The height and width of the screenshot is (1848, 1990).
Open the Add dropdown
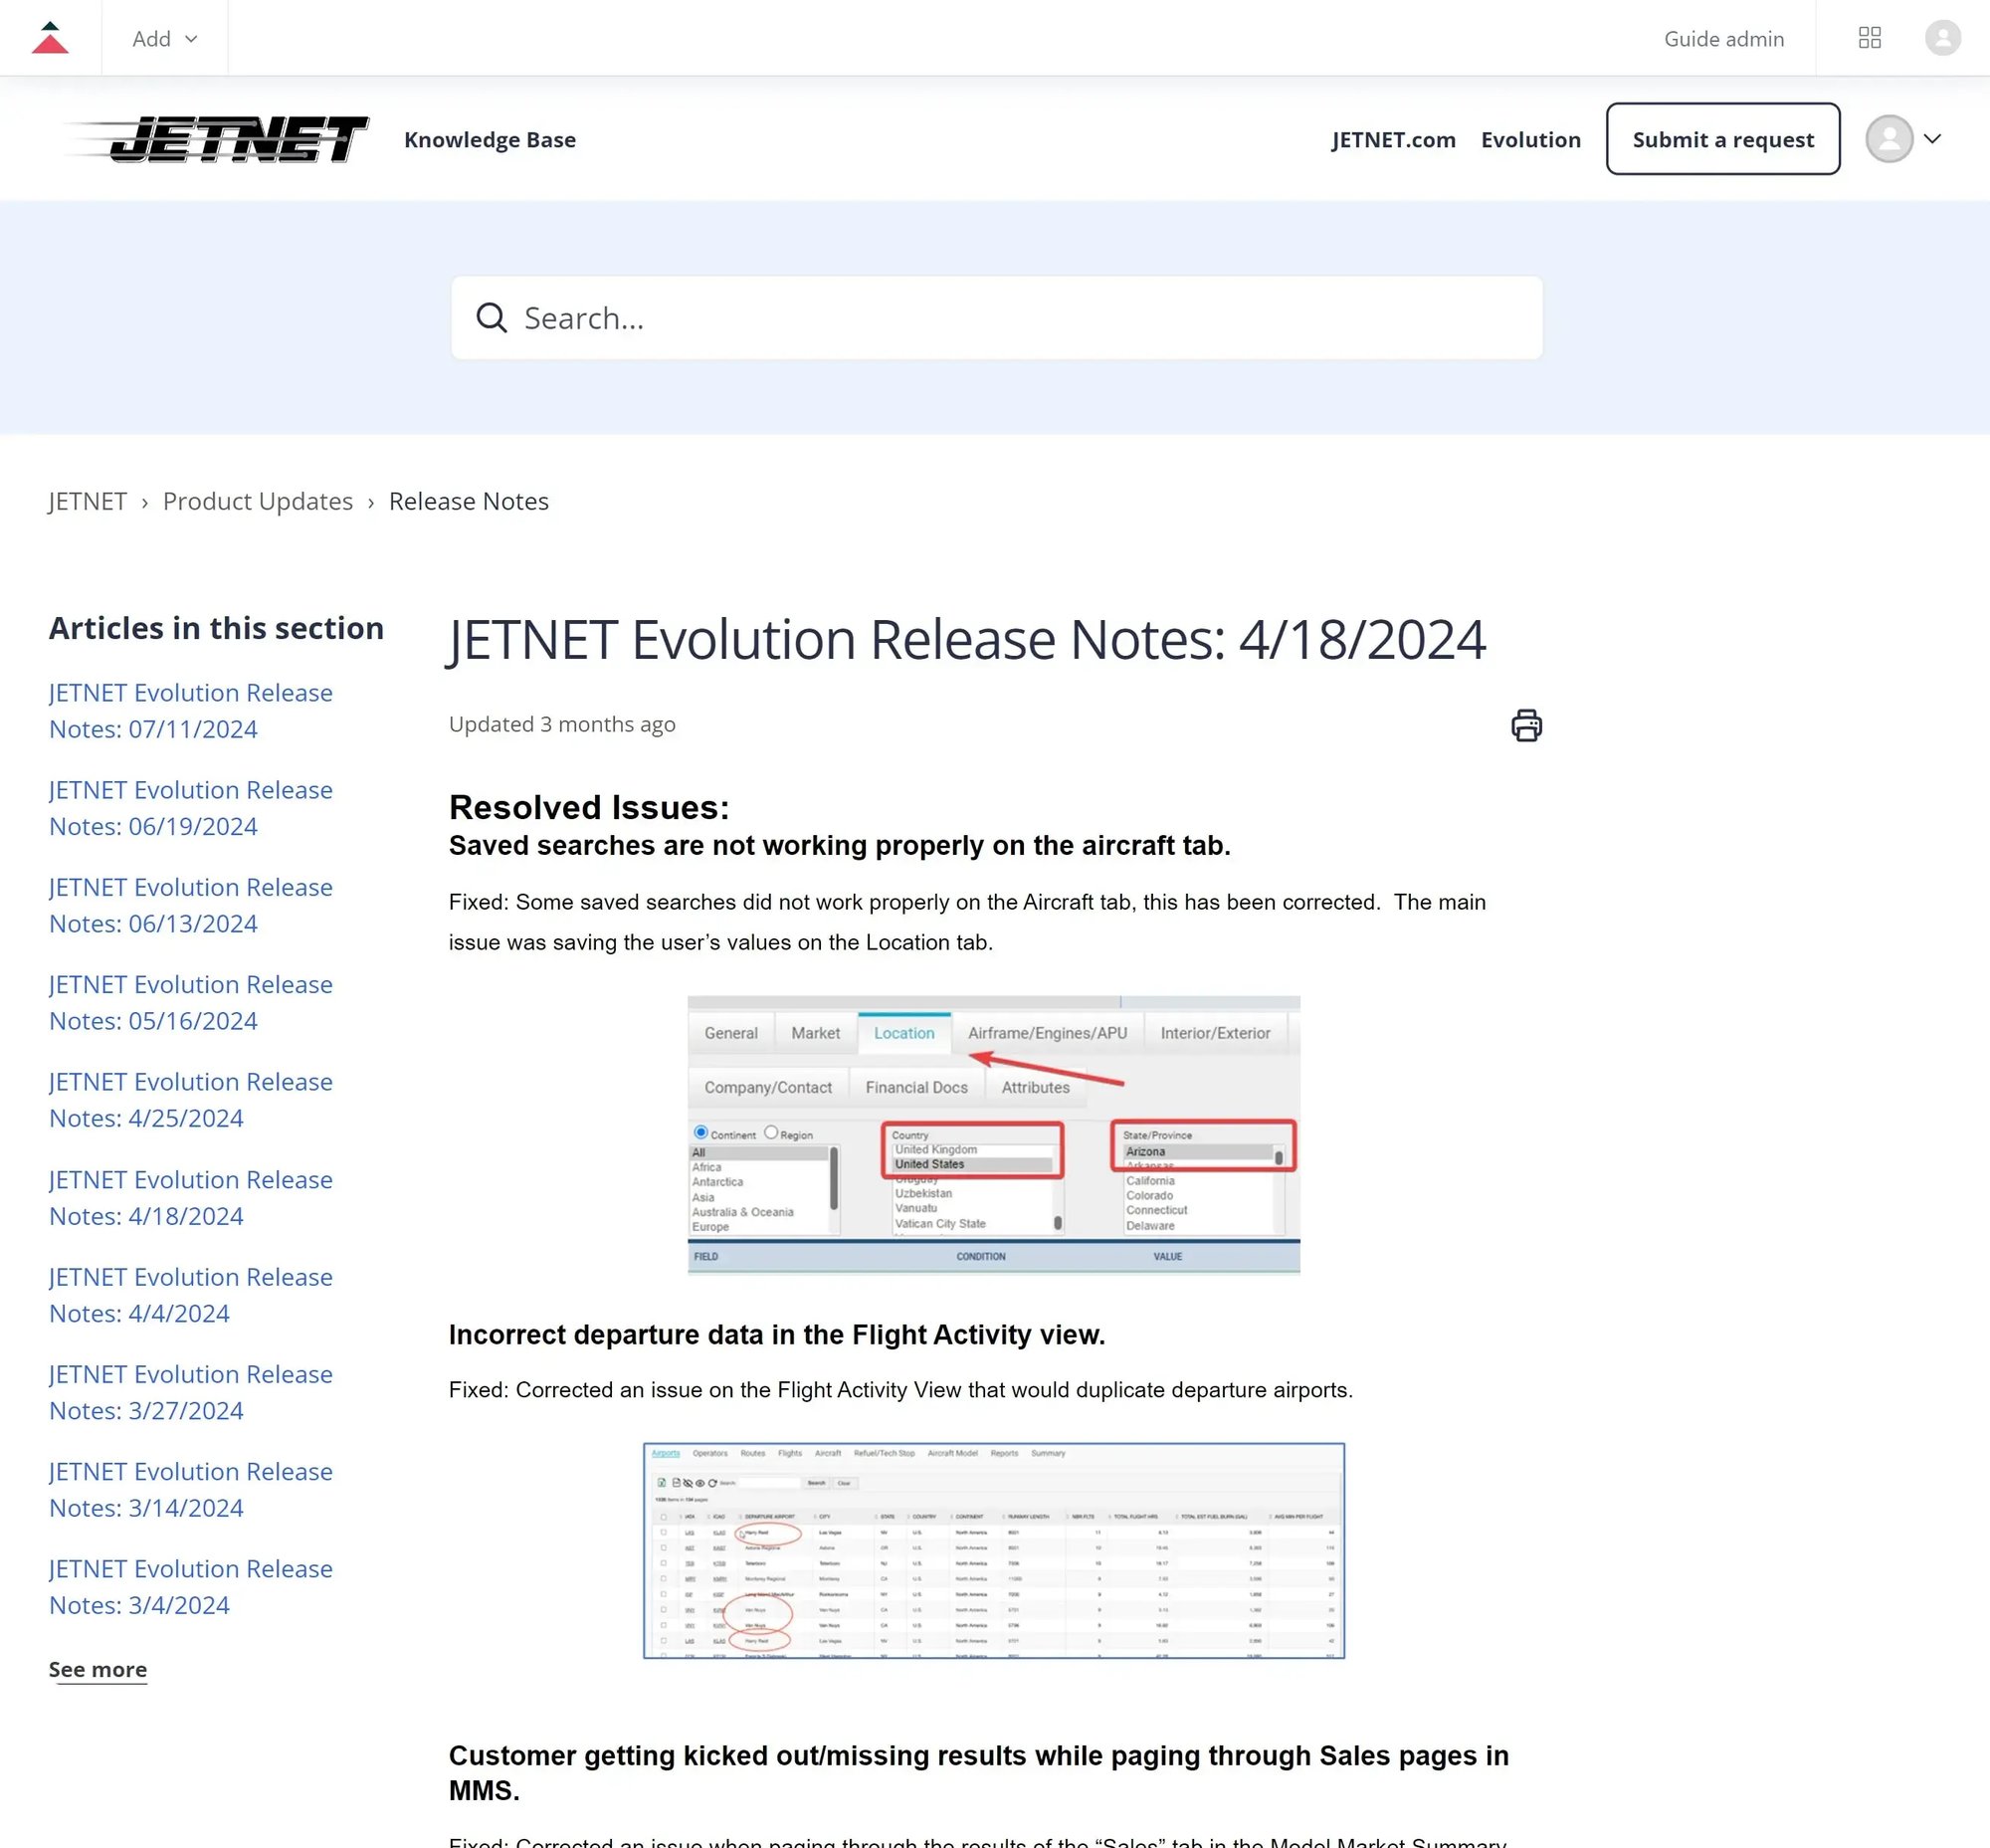pyautogui.click(x=163, y=38)
